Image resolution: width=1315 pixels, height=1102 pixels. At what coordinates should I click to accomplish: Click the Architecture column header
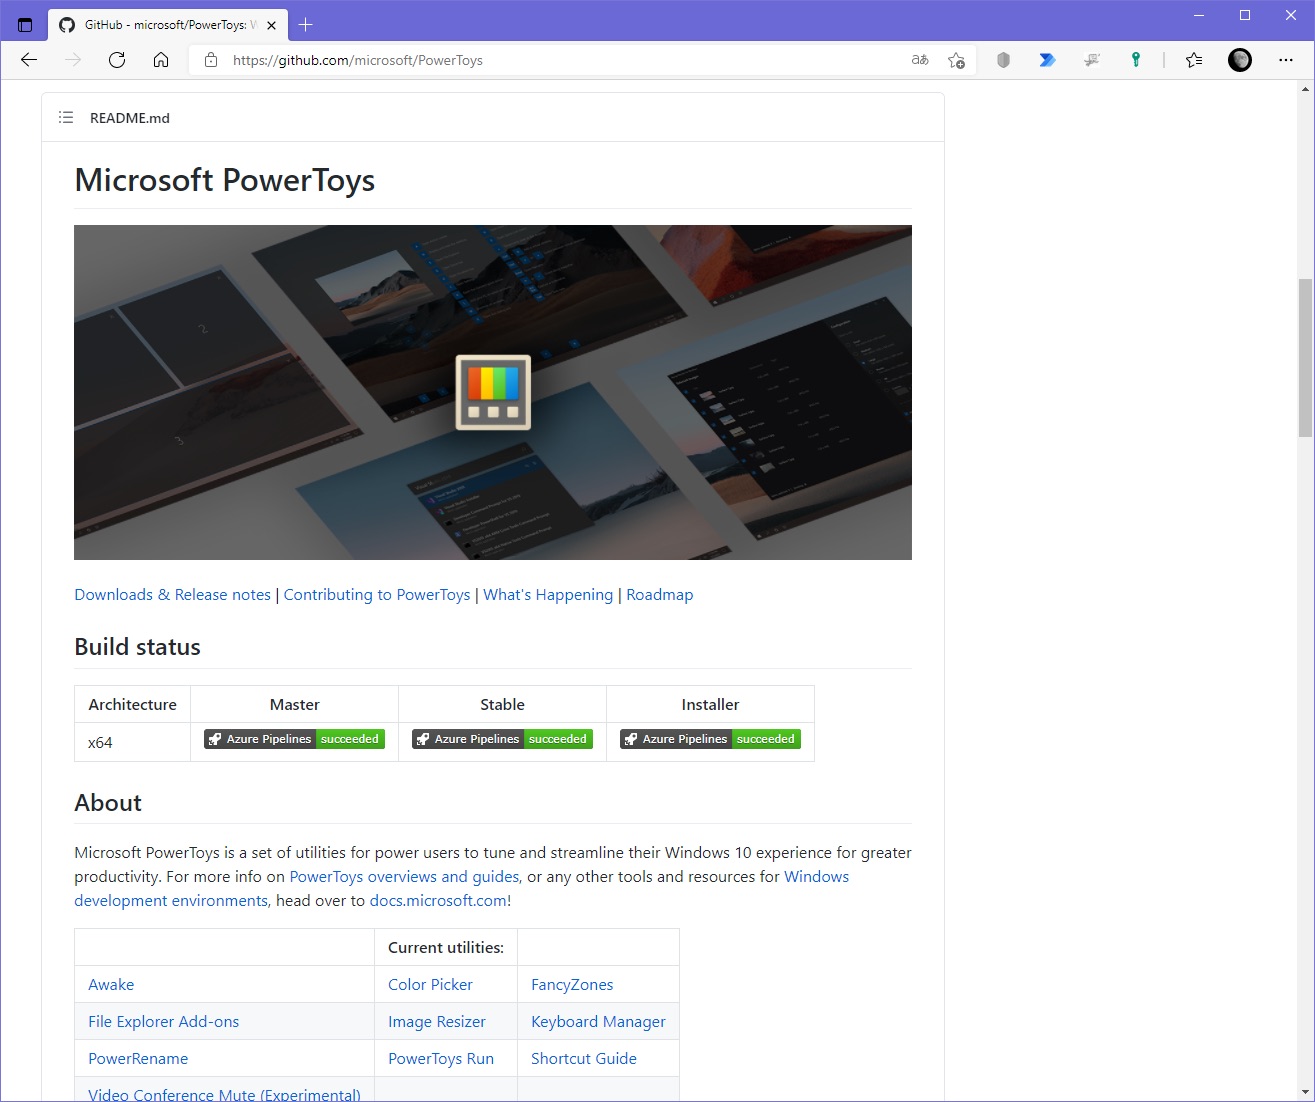point(132,704)
